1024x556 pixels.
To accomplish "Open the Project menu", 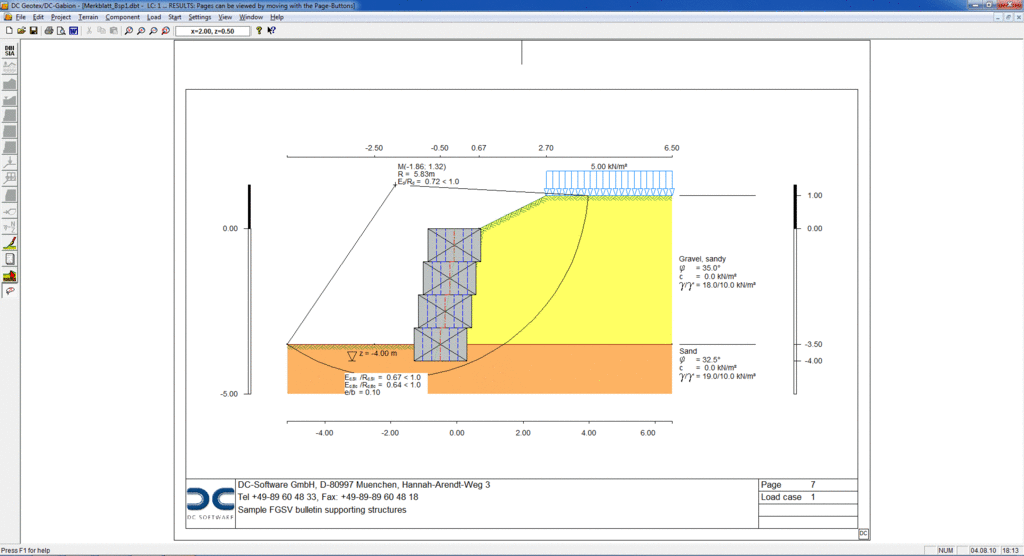I will click(x=61, y=17).
